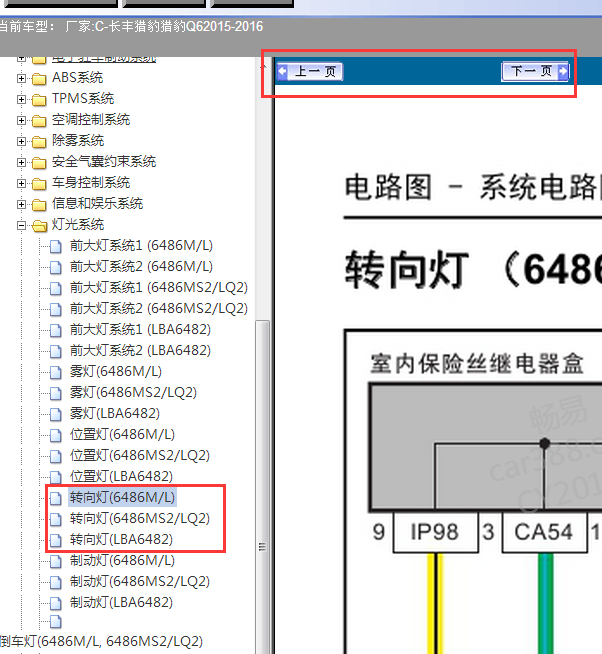Open 制动灯(6486MS2/LQ2) diagram
Viewport: 602px width, 654px height.
[140, 582]
